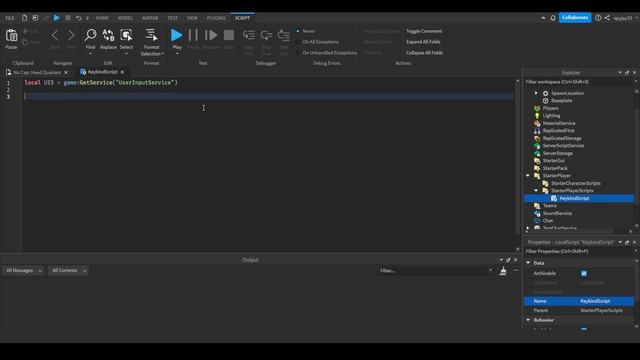
Task: Start the big blue Play button
Action: coord(177,35)
